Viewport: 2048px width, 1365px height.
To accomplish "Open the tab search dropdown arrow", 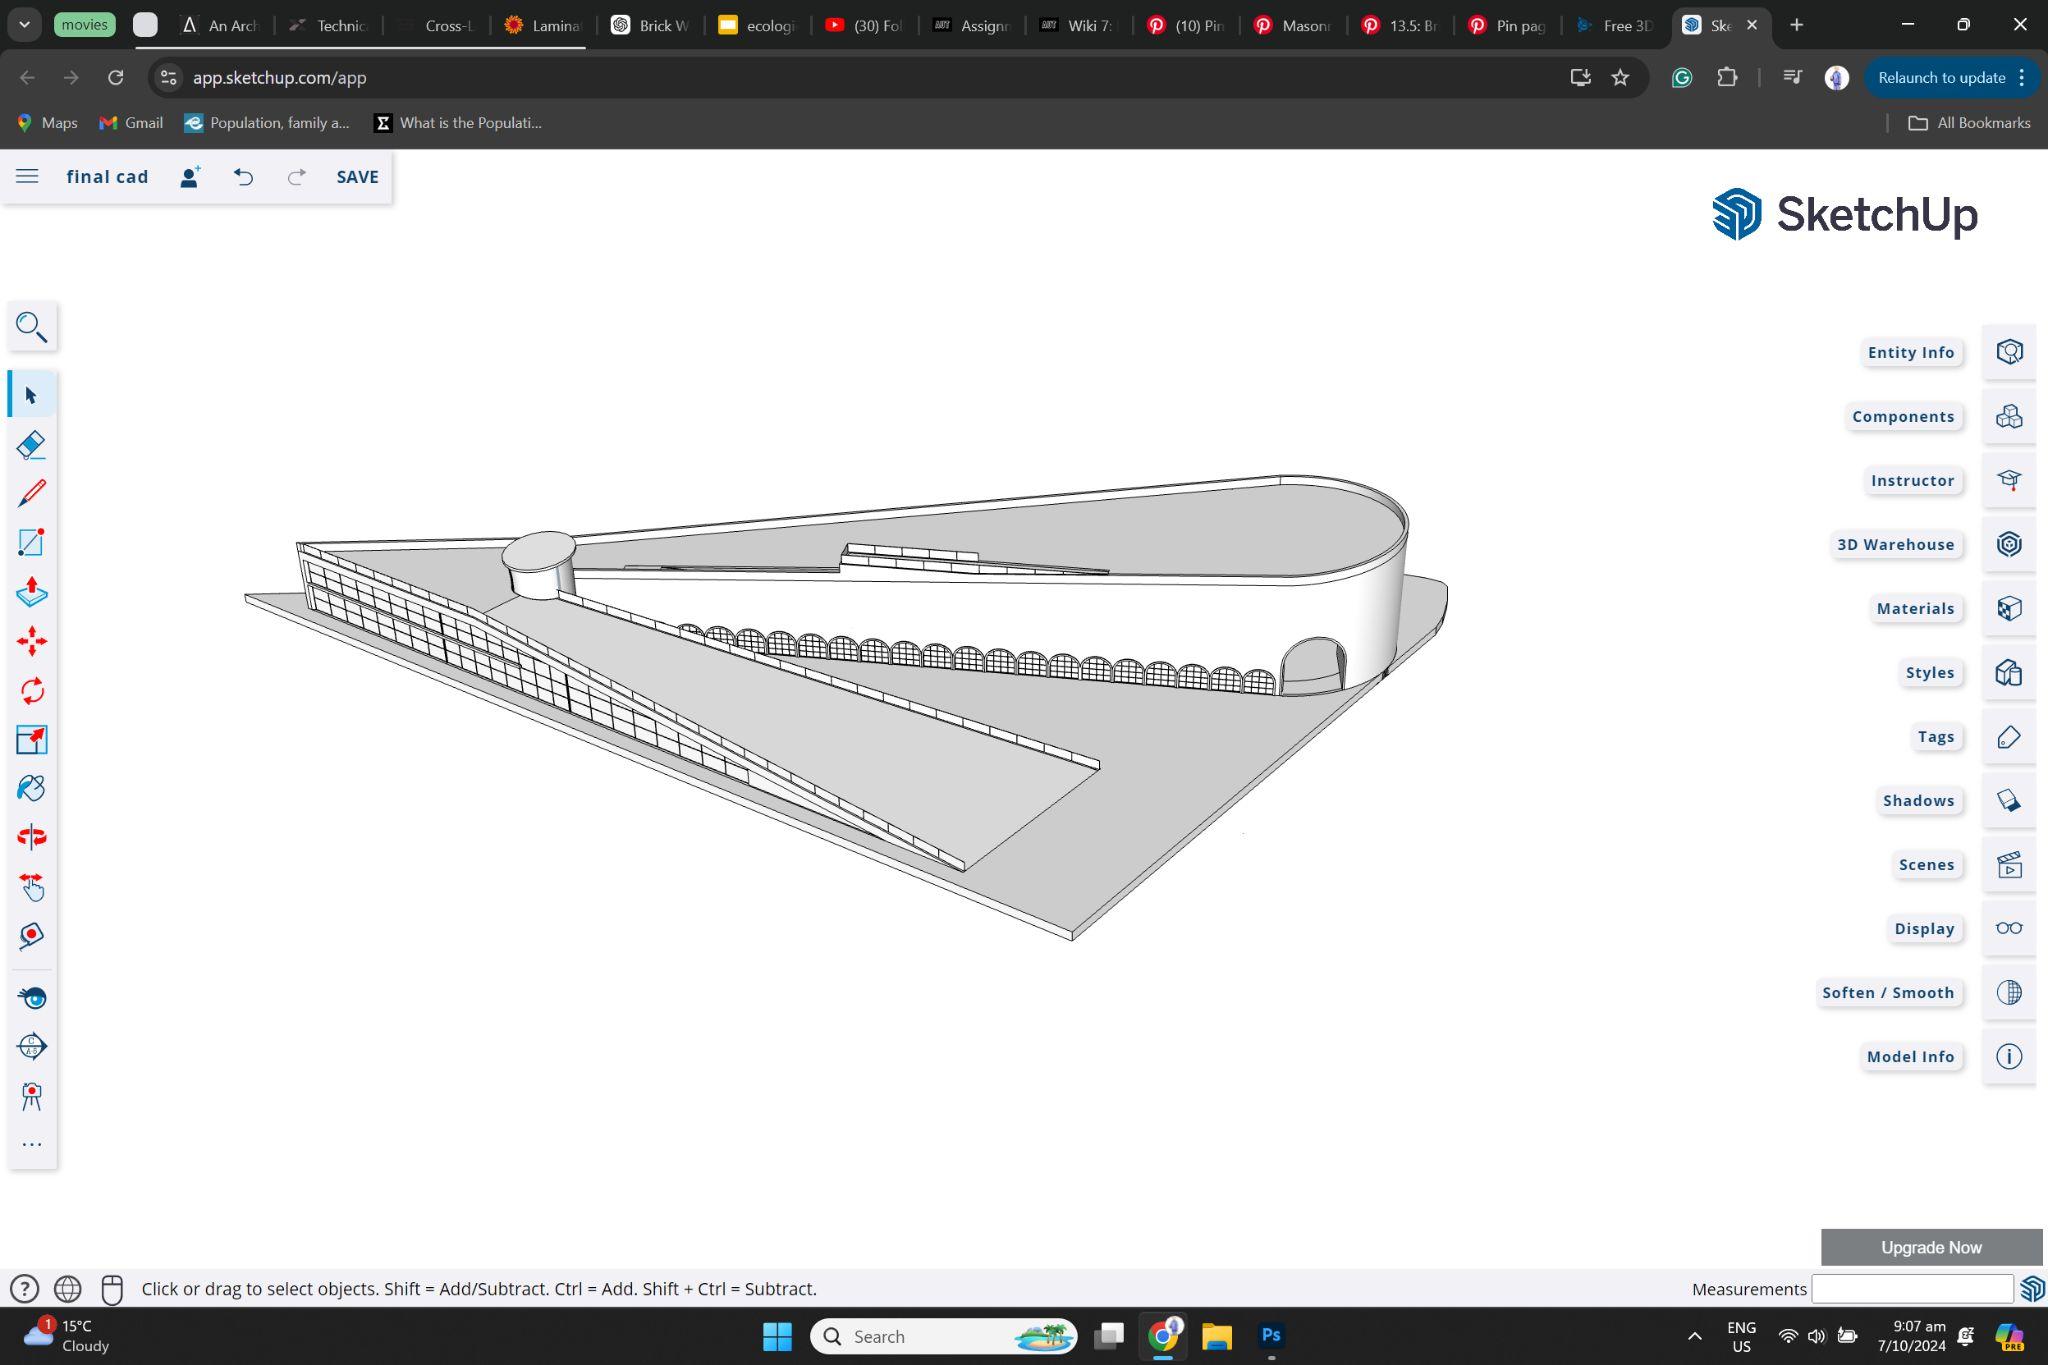I will [24, 25].
